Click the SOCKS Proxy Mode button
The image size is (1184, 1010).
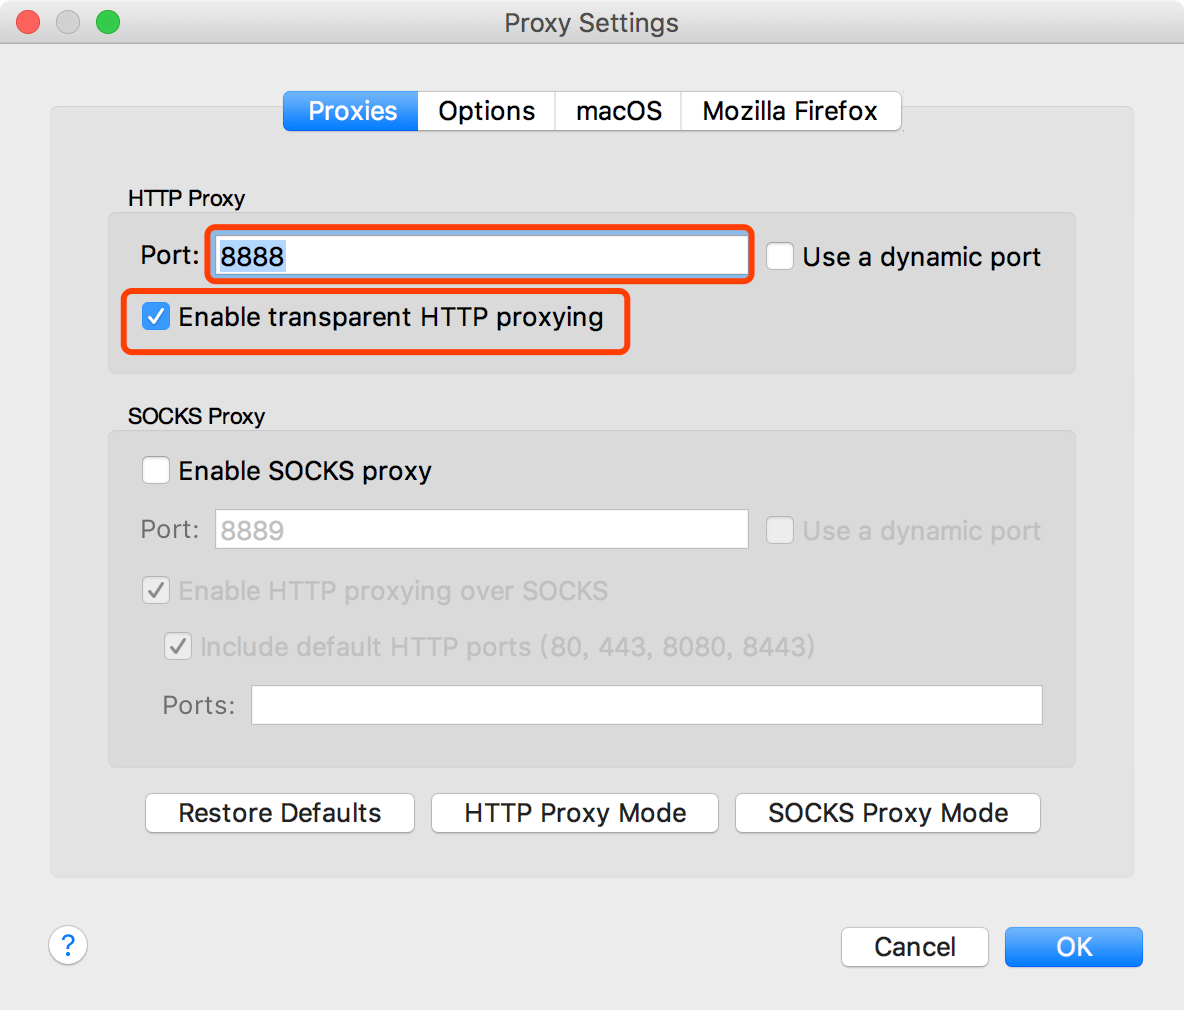(888, 813)
